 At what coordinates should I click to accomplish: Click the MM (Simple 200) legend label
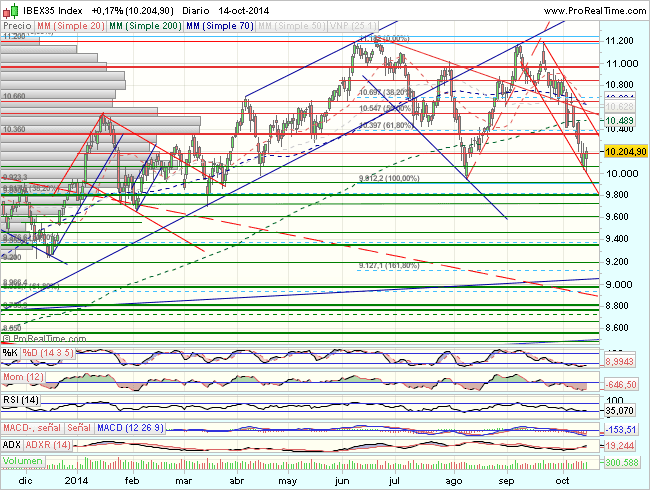(145, 26)
